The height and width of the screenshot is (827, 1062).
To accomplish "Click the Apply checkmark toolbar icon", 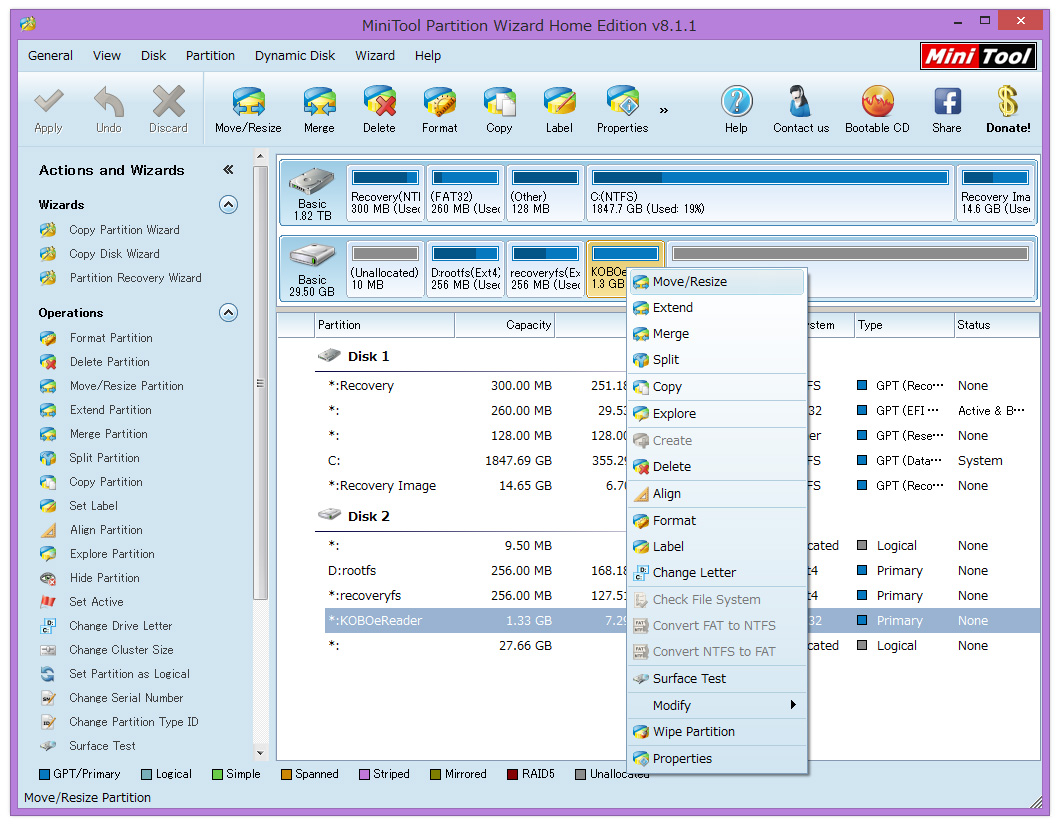I will [x=48, y=110].
